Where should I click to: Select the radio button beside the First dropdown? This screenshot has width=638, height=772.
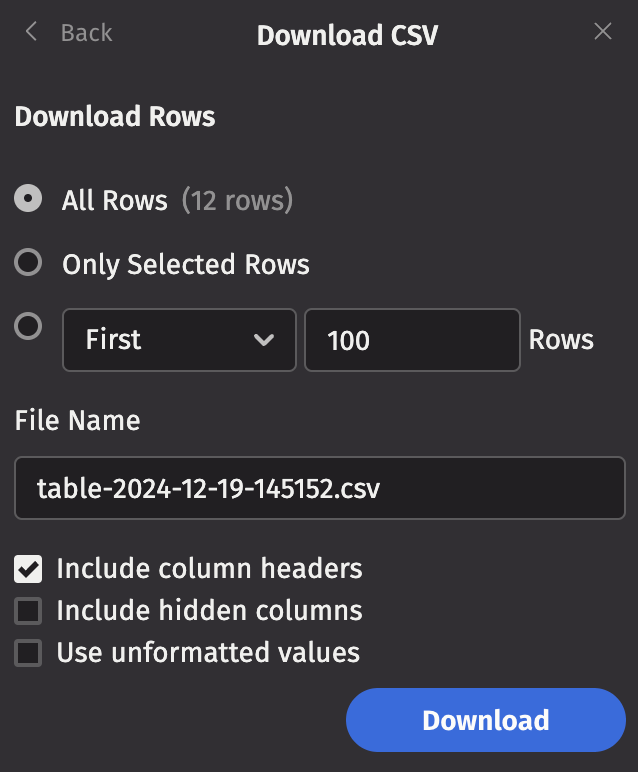tap(28, 326)
